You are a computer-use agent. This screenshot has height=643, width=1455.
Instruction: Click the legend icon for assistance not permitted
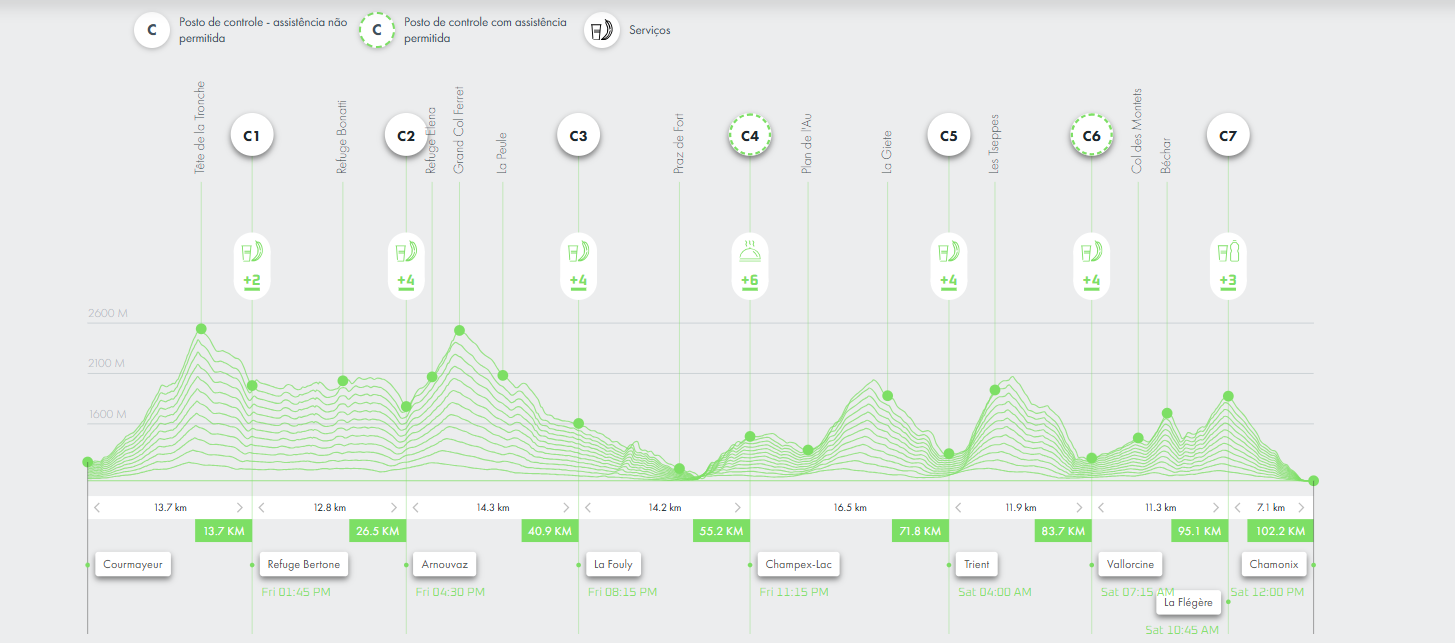(x=152, y=30)
